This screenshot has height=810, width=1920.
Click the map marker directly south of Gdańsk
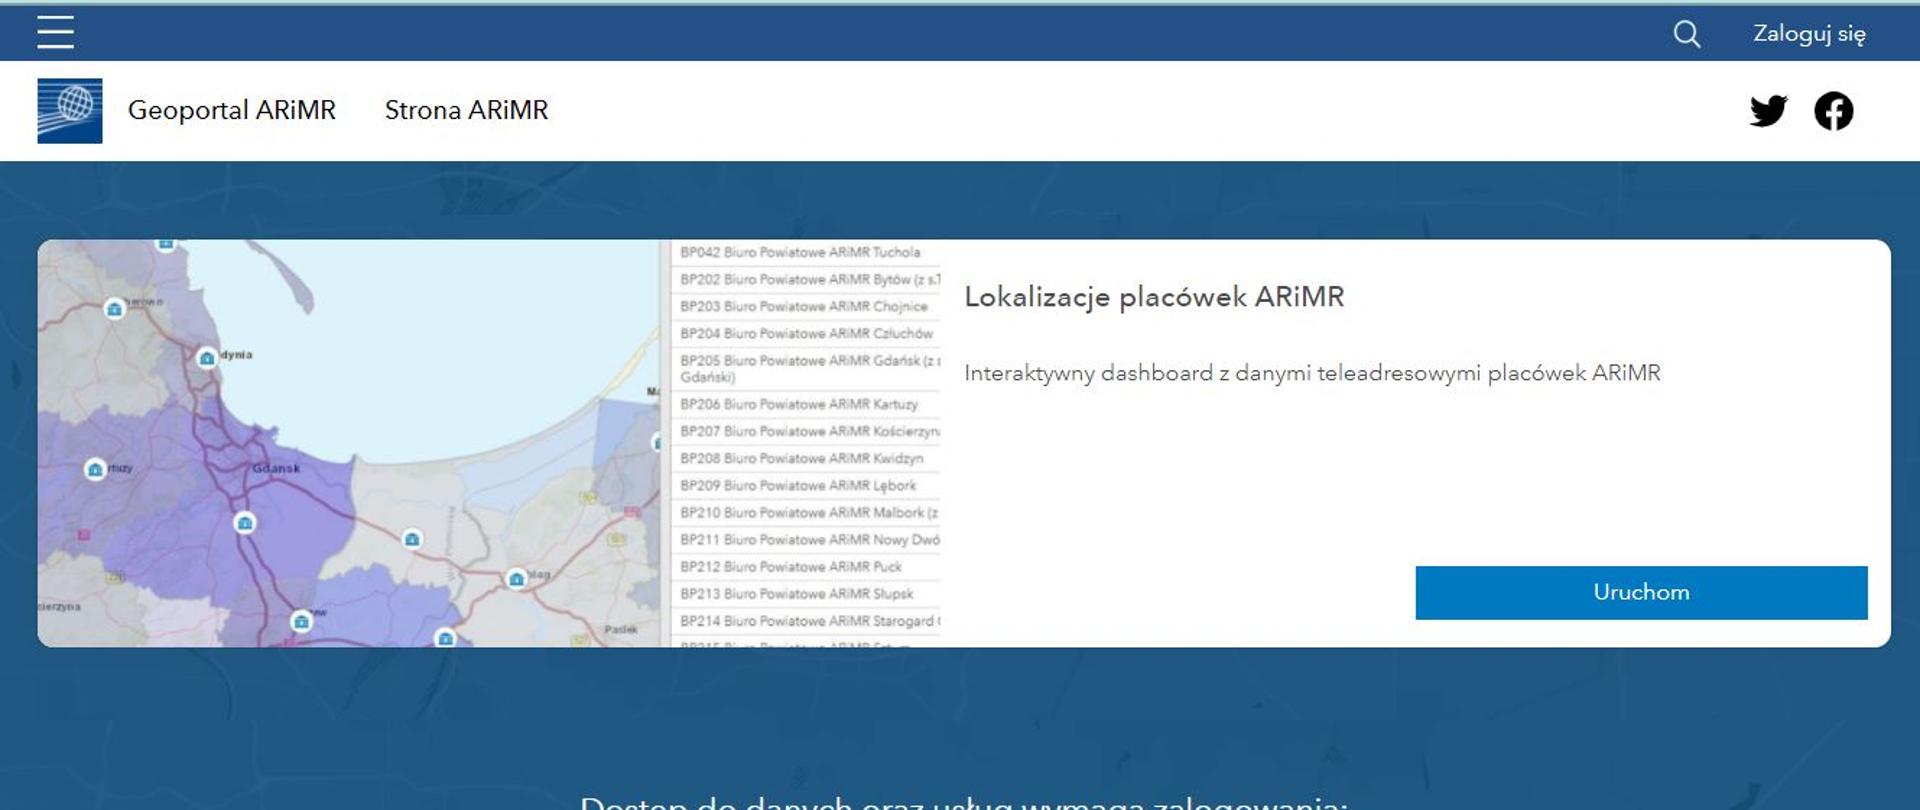(245, 523)
